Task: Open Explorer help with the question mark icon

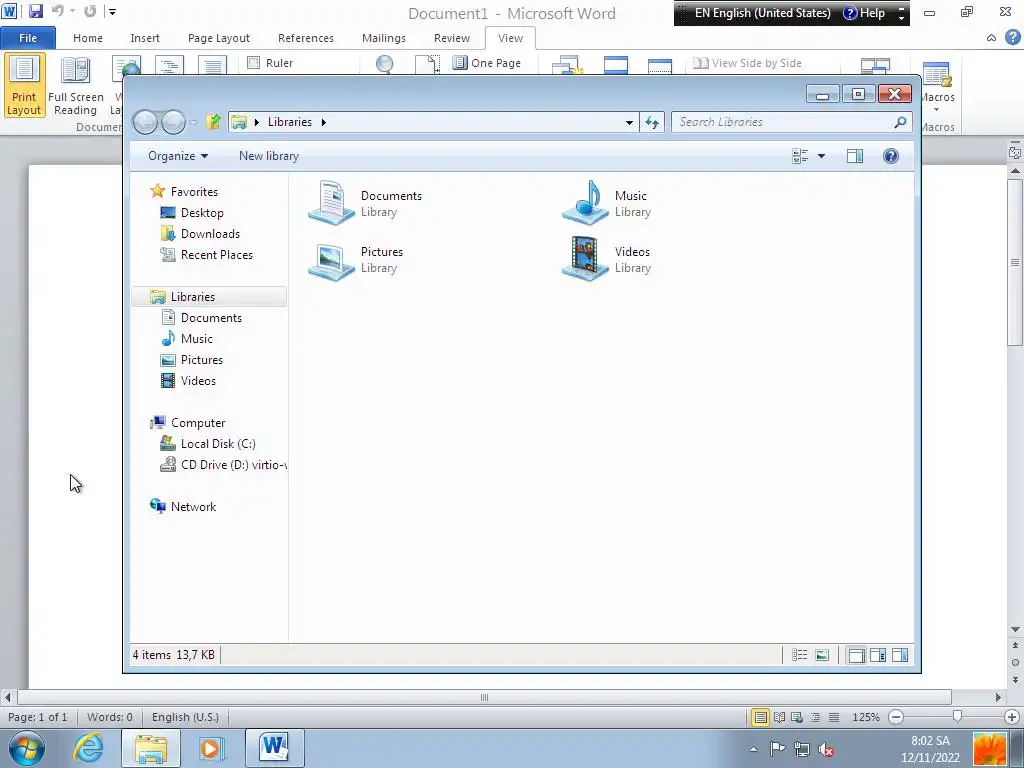Action: click(891, 155)
